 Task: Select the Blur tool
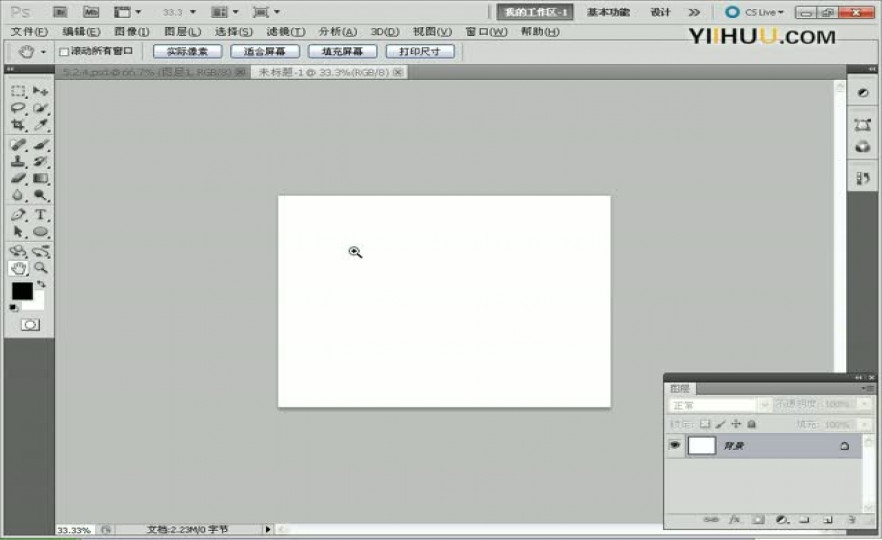18,195
